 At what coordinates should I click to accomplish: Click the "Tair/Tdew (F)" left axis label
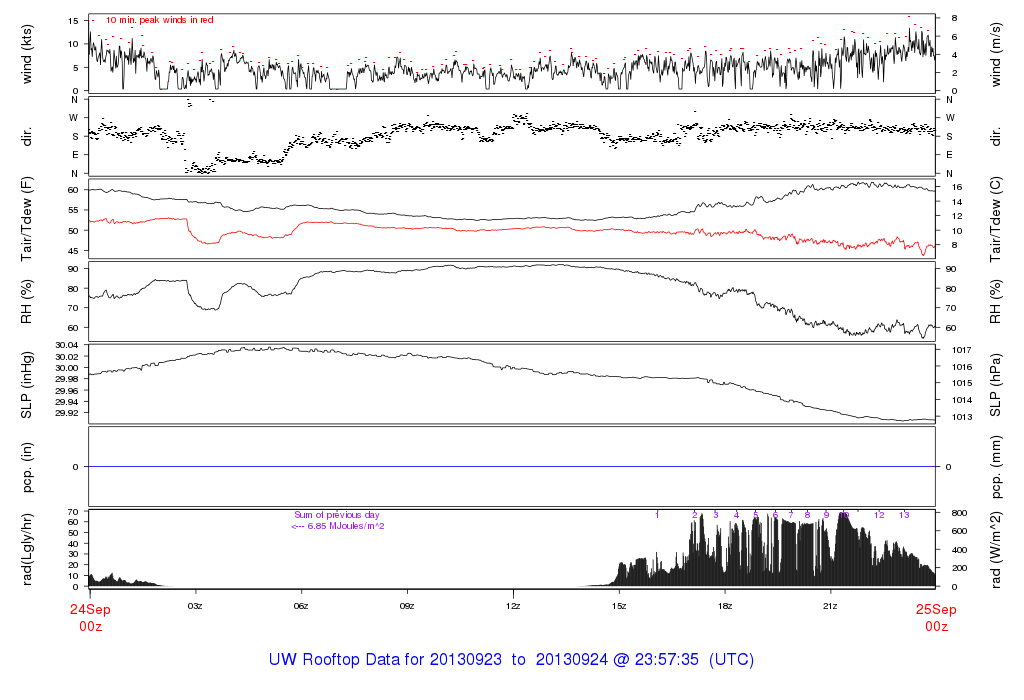click(27, 219)
